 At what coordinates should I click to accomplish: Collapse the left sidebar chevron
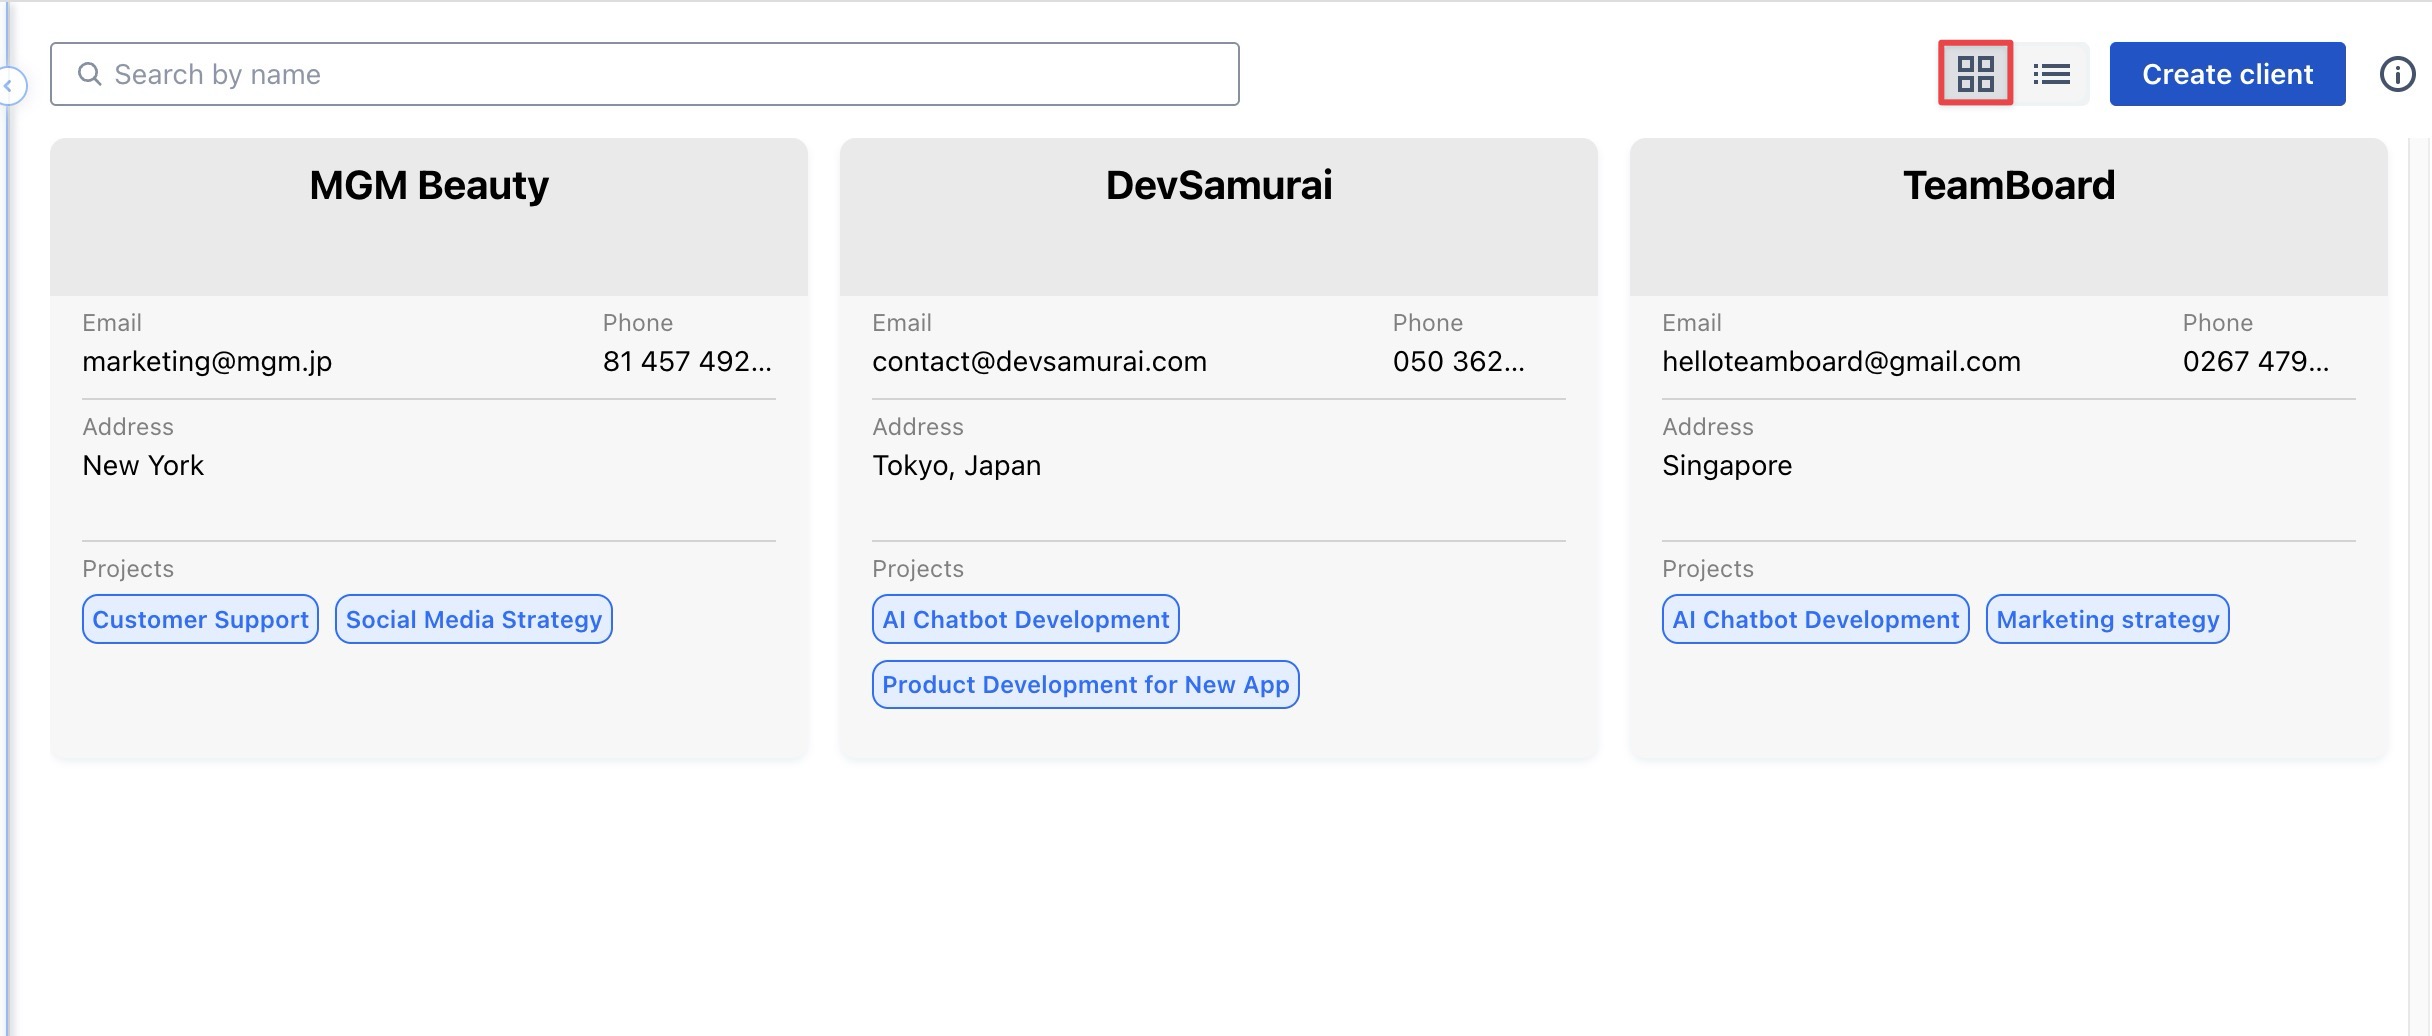[x=10, y=86]
